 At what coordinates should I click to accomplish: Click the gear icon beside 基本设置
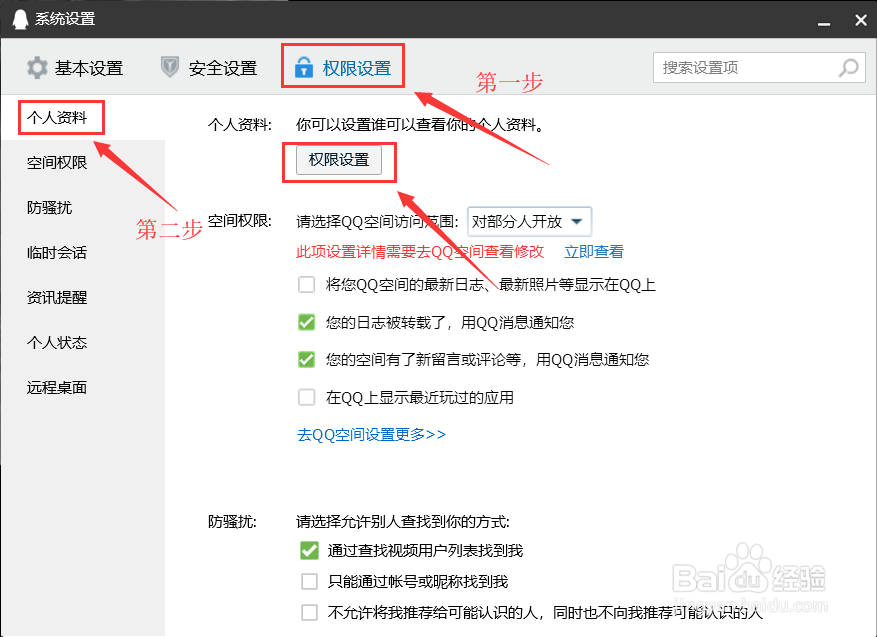[x=37, y=67]
